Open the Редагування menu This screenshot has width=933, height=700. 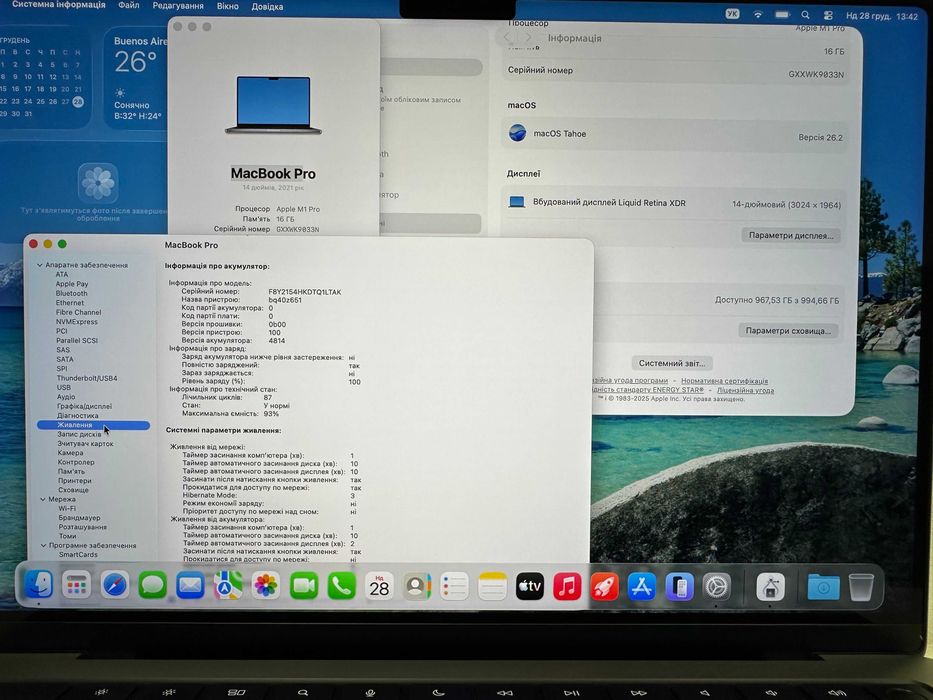coord(178,6)
